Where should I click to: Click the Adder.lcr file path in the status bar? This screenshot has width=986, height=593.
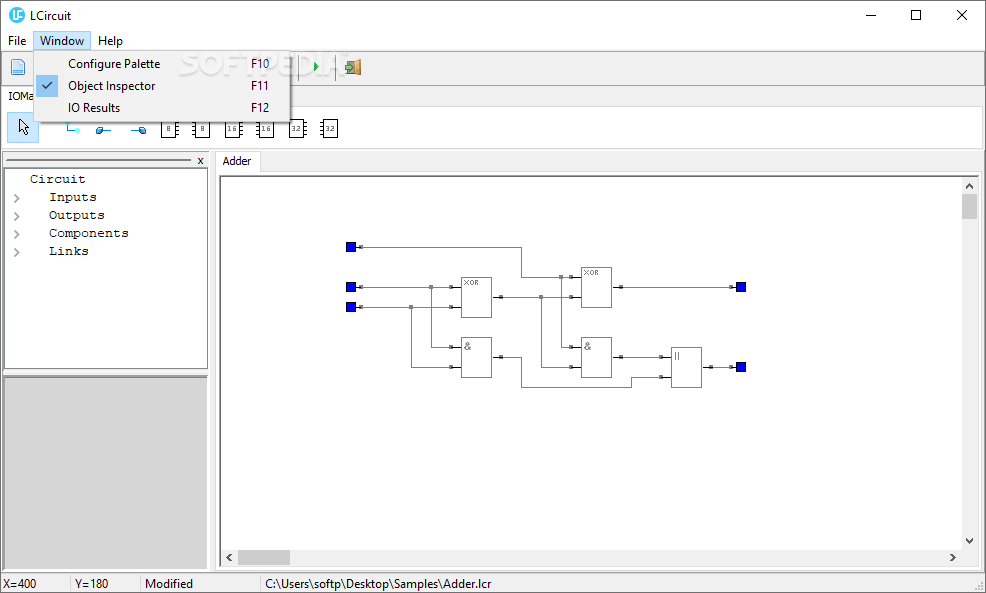[x=378, y=584]
